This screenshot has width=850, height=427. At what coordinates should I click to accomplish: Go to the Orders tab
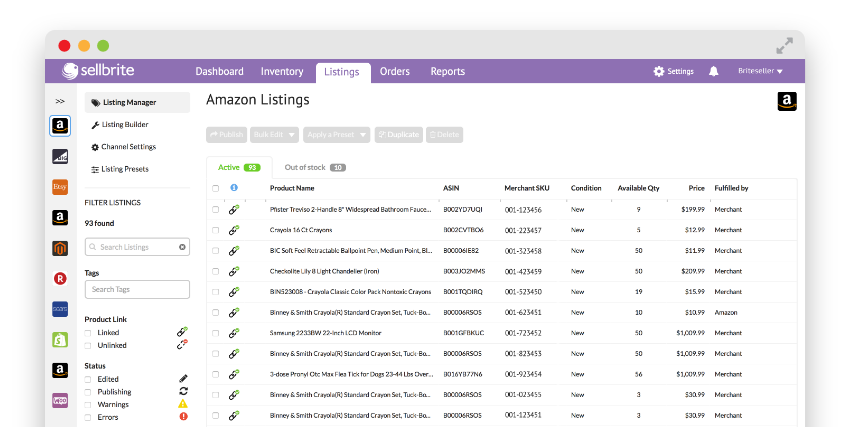coord(395,72)
